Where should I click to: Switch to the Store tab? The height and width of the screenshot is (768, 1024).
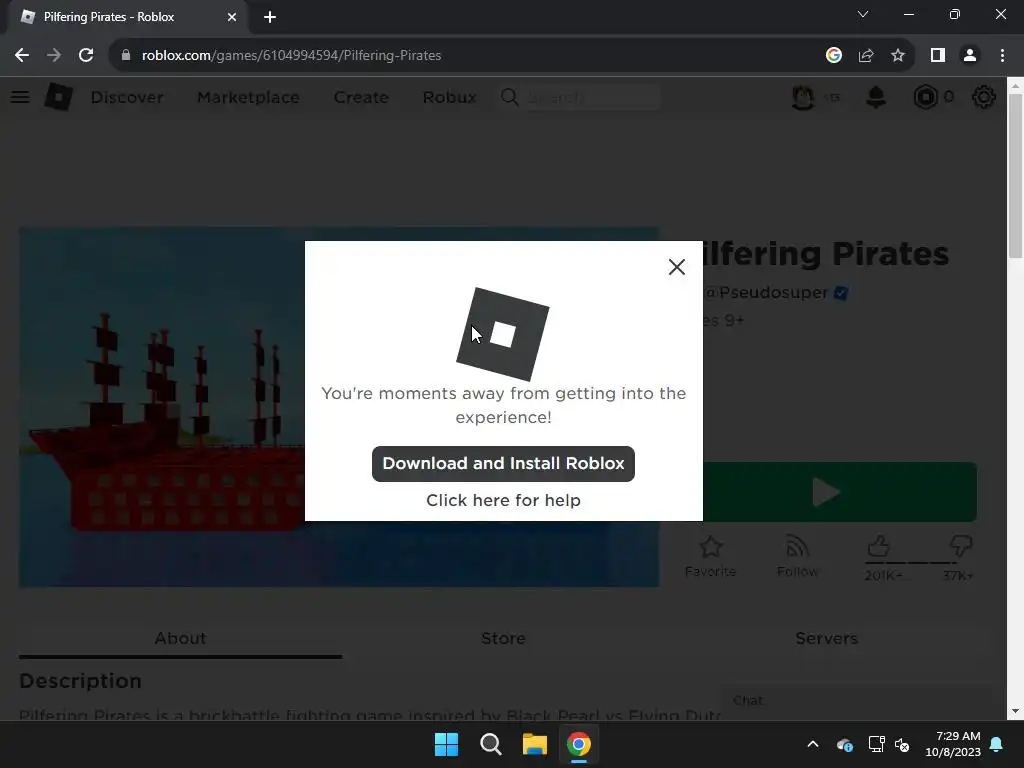(x=503, y=638)
